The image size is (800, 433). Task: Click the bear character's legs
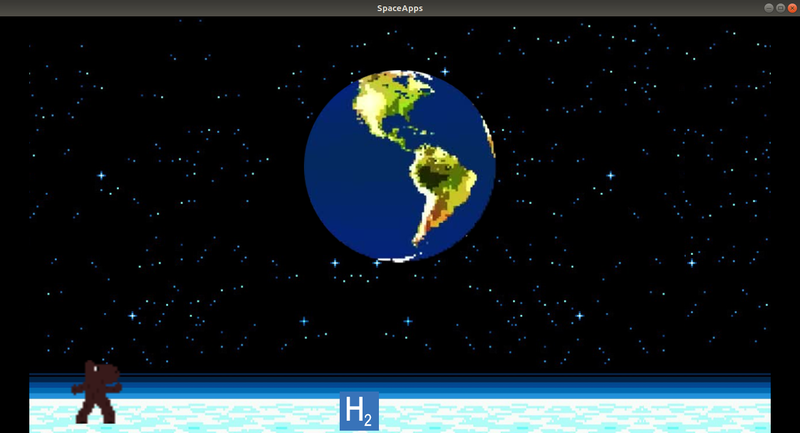[96, 410]
